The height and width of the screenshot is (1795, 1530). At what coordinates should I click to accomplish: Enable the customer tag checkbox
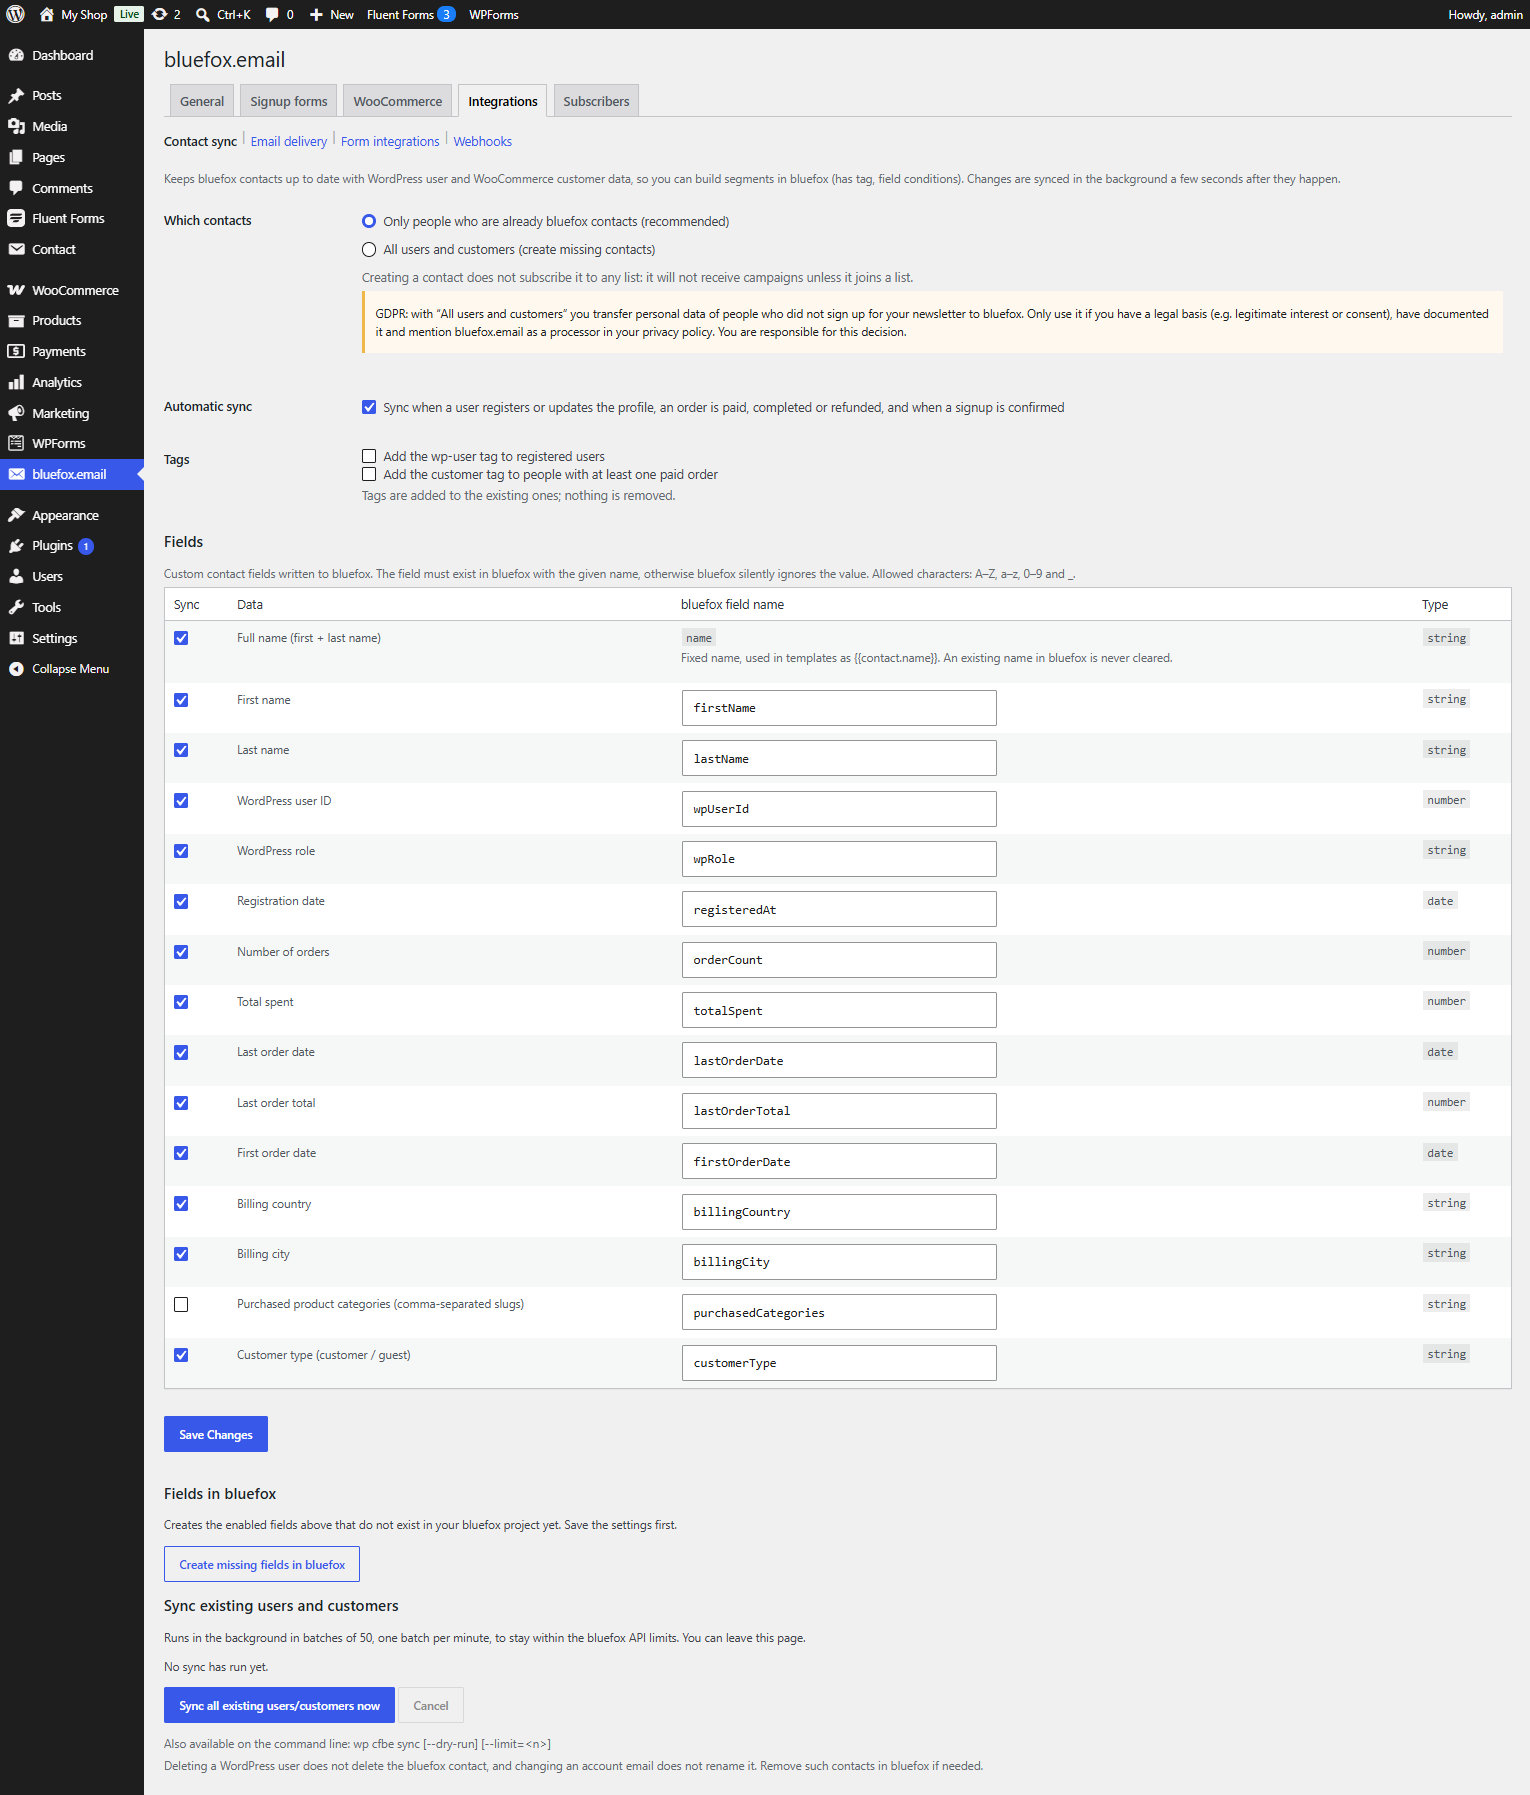(369, 474)
